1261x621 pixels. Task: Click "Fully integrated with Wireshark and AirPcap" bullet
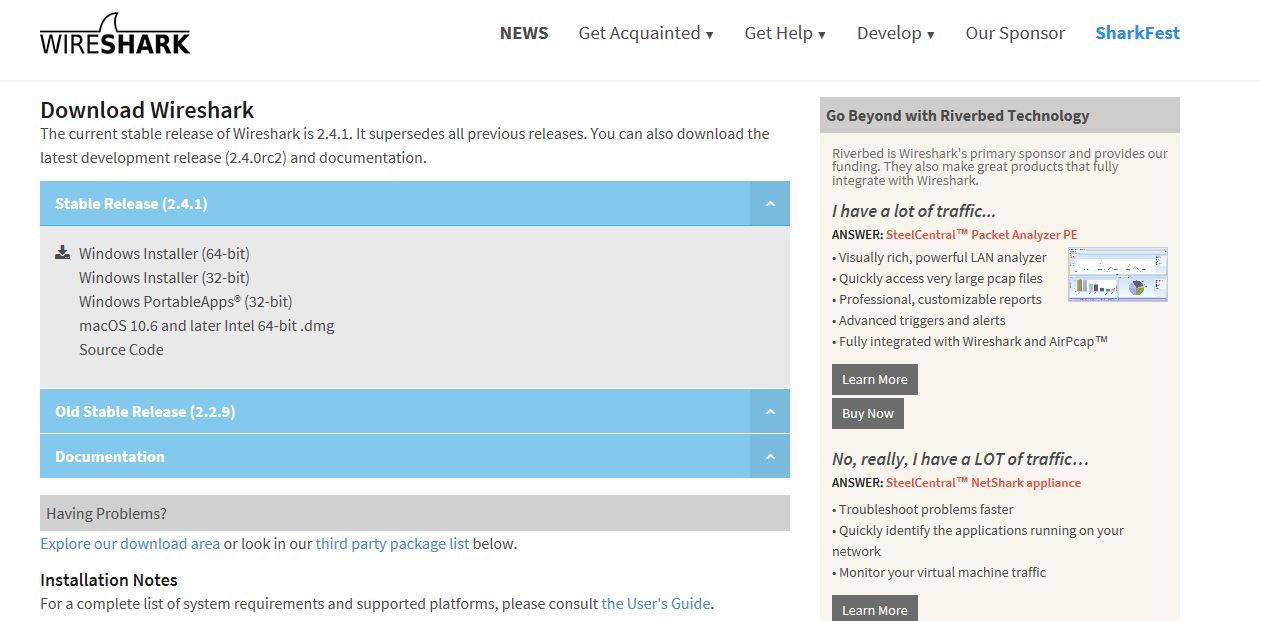[x=970, y=341]
